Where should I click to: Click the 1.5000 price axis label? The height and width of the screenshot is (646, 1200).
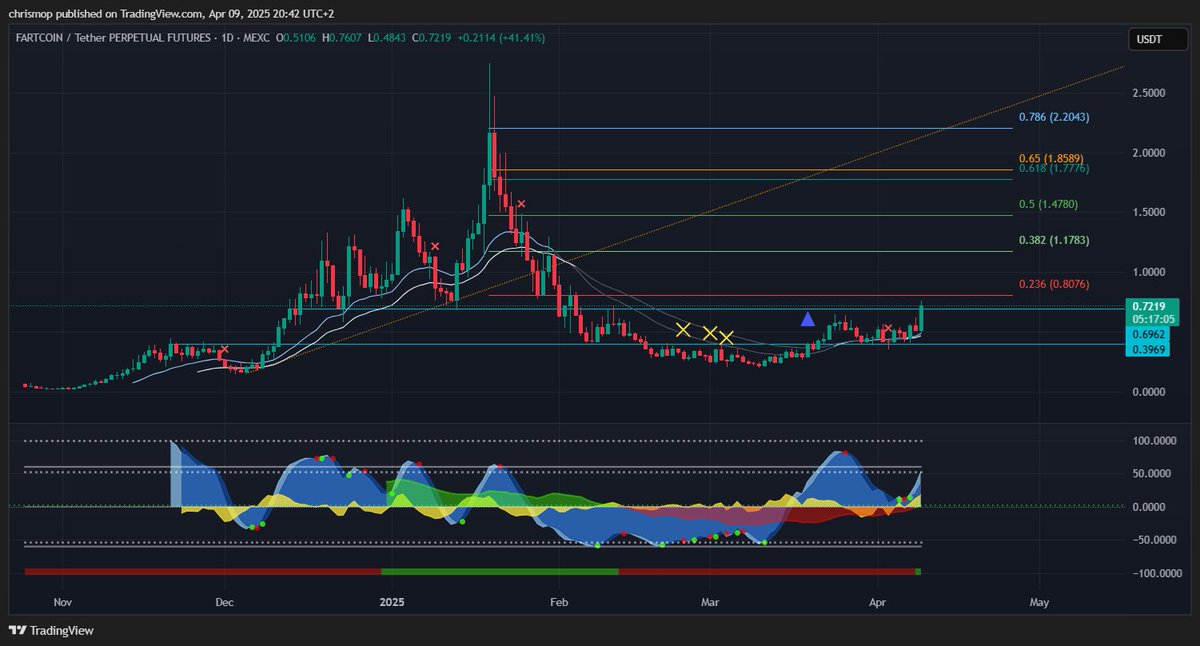click(x=1148, y=213)
